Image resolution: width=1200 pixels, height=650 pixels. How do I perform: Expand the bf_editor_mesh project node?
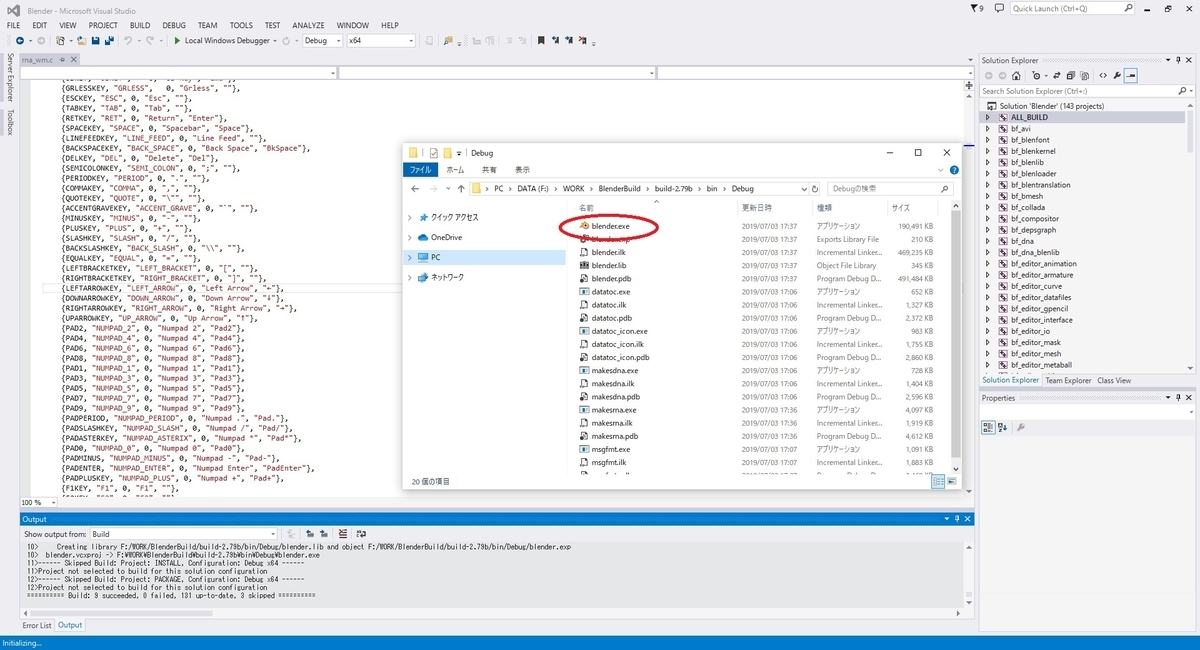(x=988, y=353)
